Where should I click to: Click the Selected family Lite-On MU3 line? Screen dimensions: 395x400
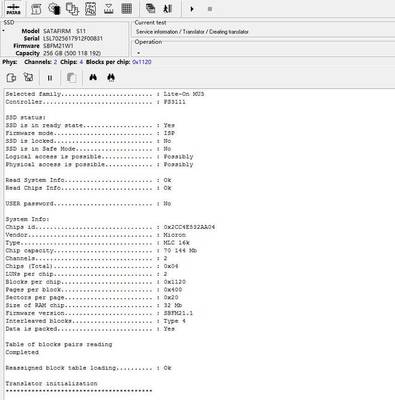(105, 94)
